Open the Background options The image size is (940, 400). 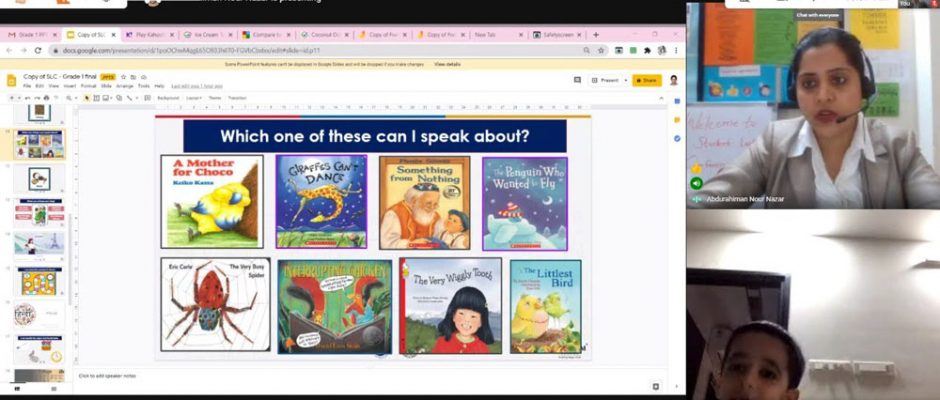click(x=168, y=98)
